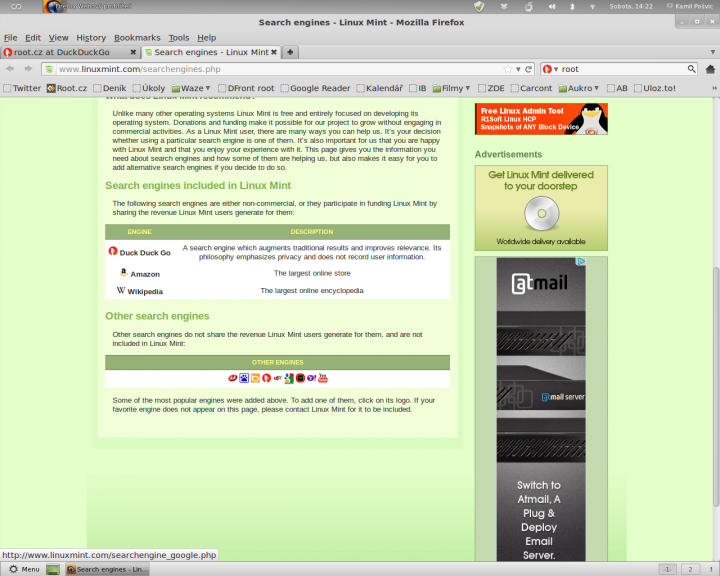Close the Search engines tab
This screenshot has width=720, height=576.
coord(274,52)
